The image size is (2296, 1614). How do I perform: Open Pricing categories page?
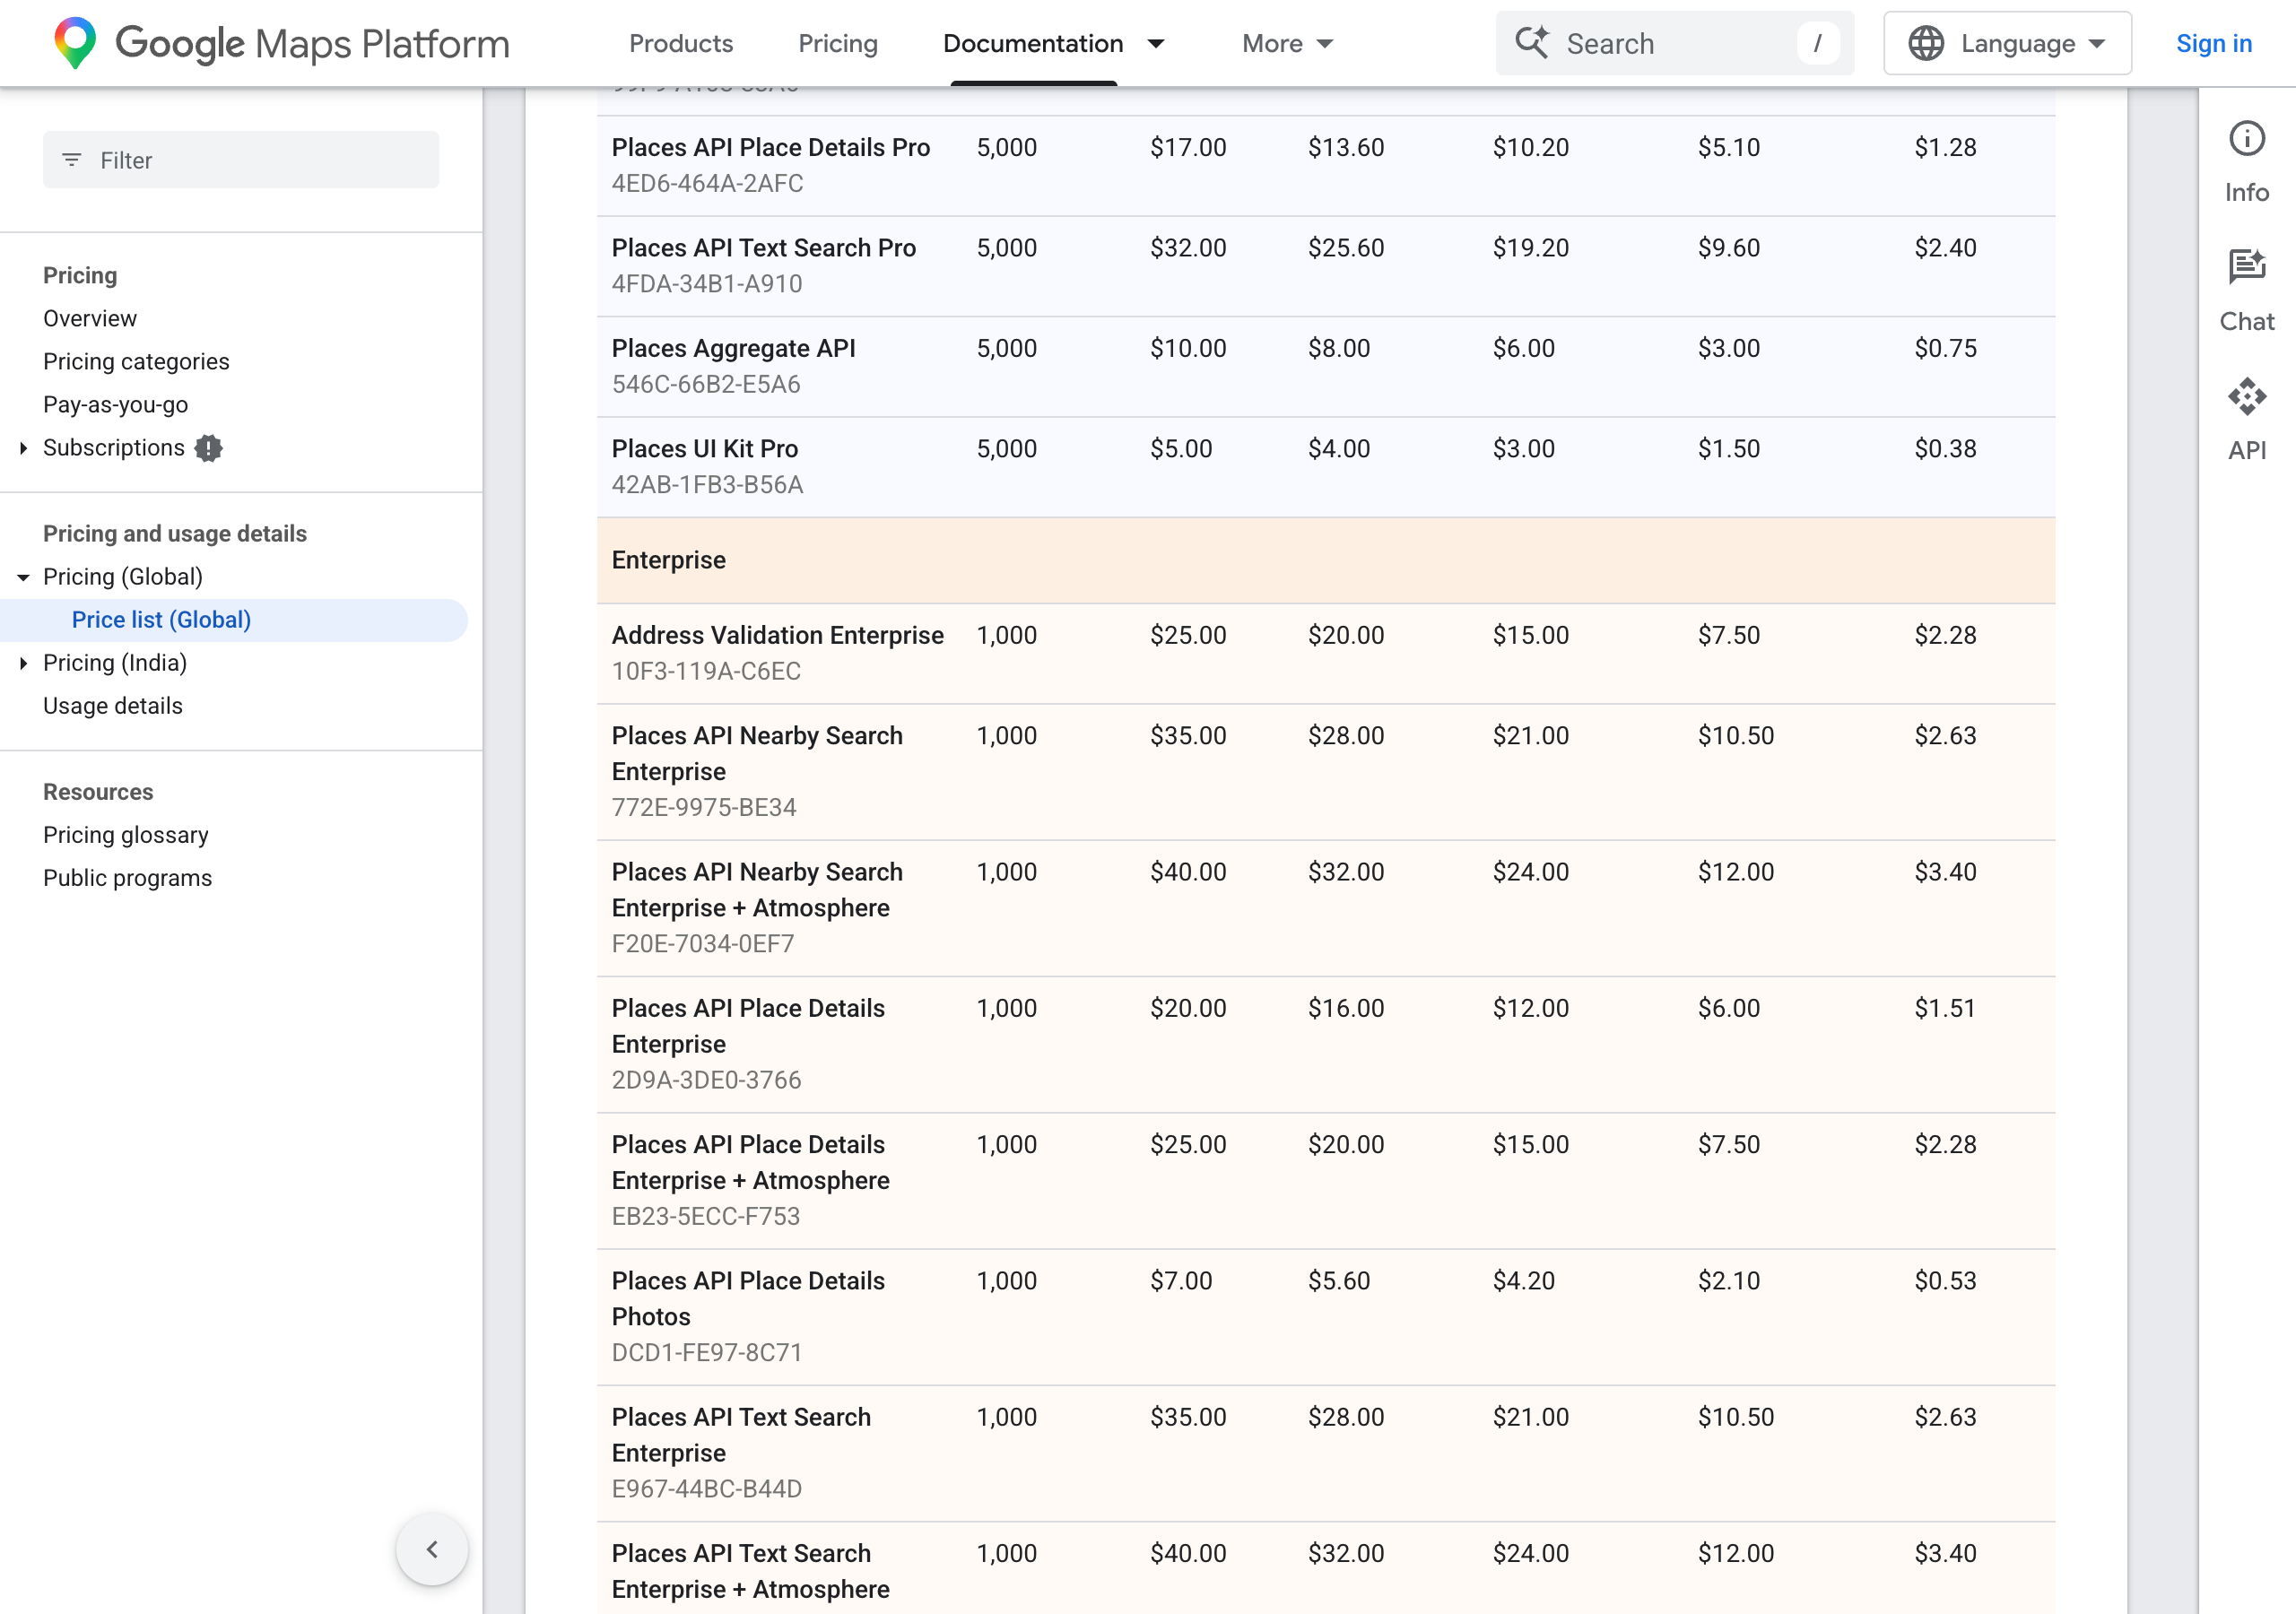pyautogui.click(x=136, y=362)
